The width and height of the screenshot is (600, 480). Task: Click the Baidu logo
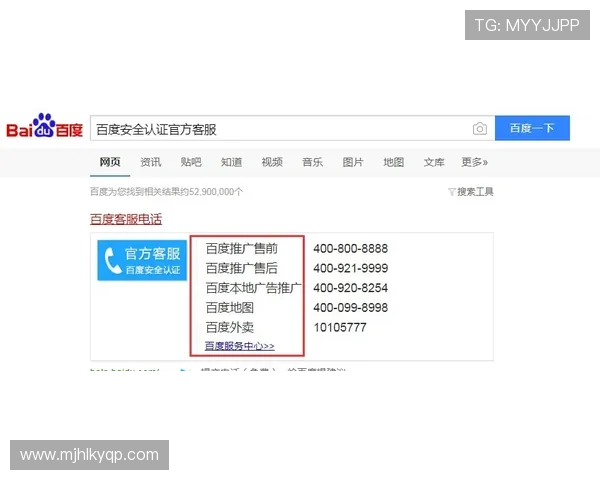(44, 126)
